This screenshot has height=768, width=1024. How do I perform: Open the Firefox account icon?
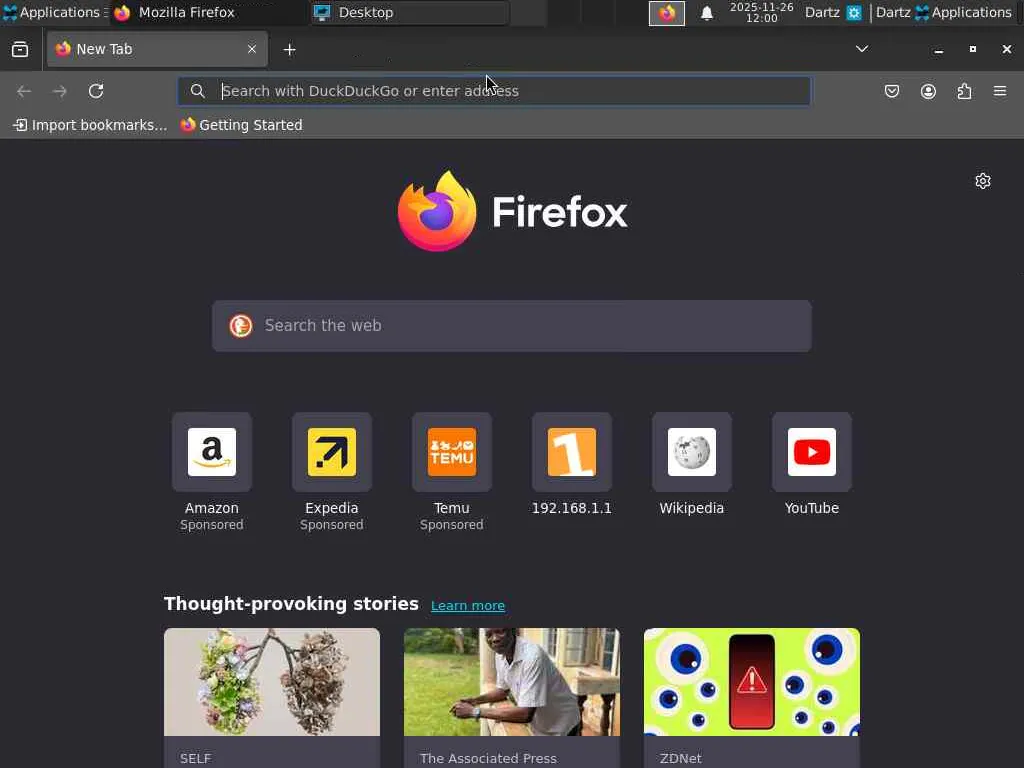pos(928,91)
